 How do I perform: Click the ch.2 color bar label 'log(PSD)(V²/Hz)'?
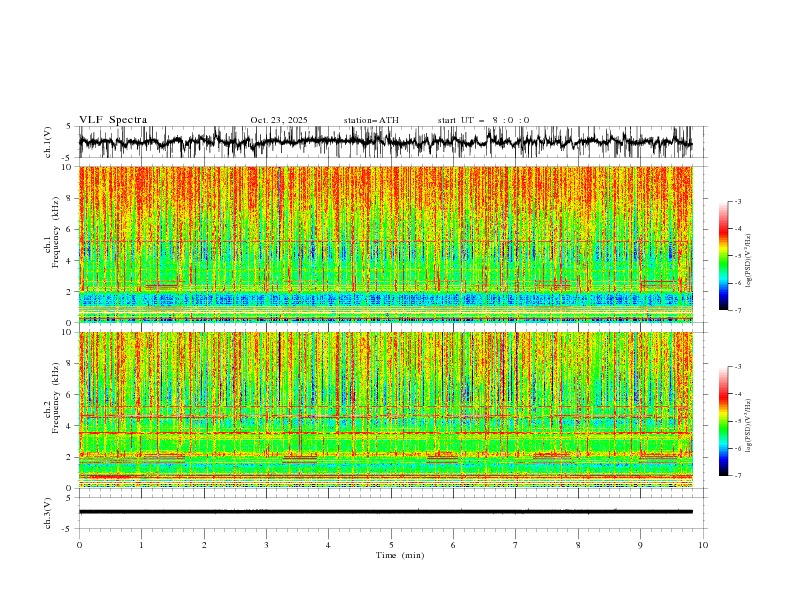(x=749, y=426)
